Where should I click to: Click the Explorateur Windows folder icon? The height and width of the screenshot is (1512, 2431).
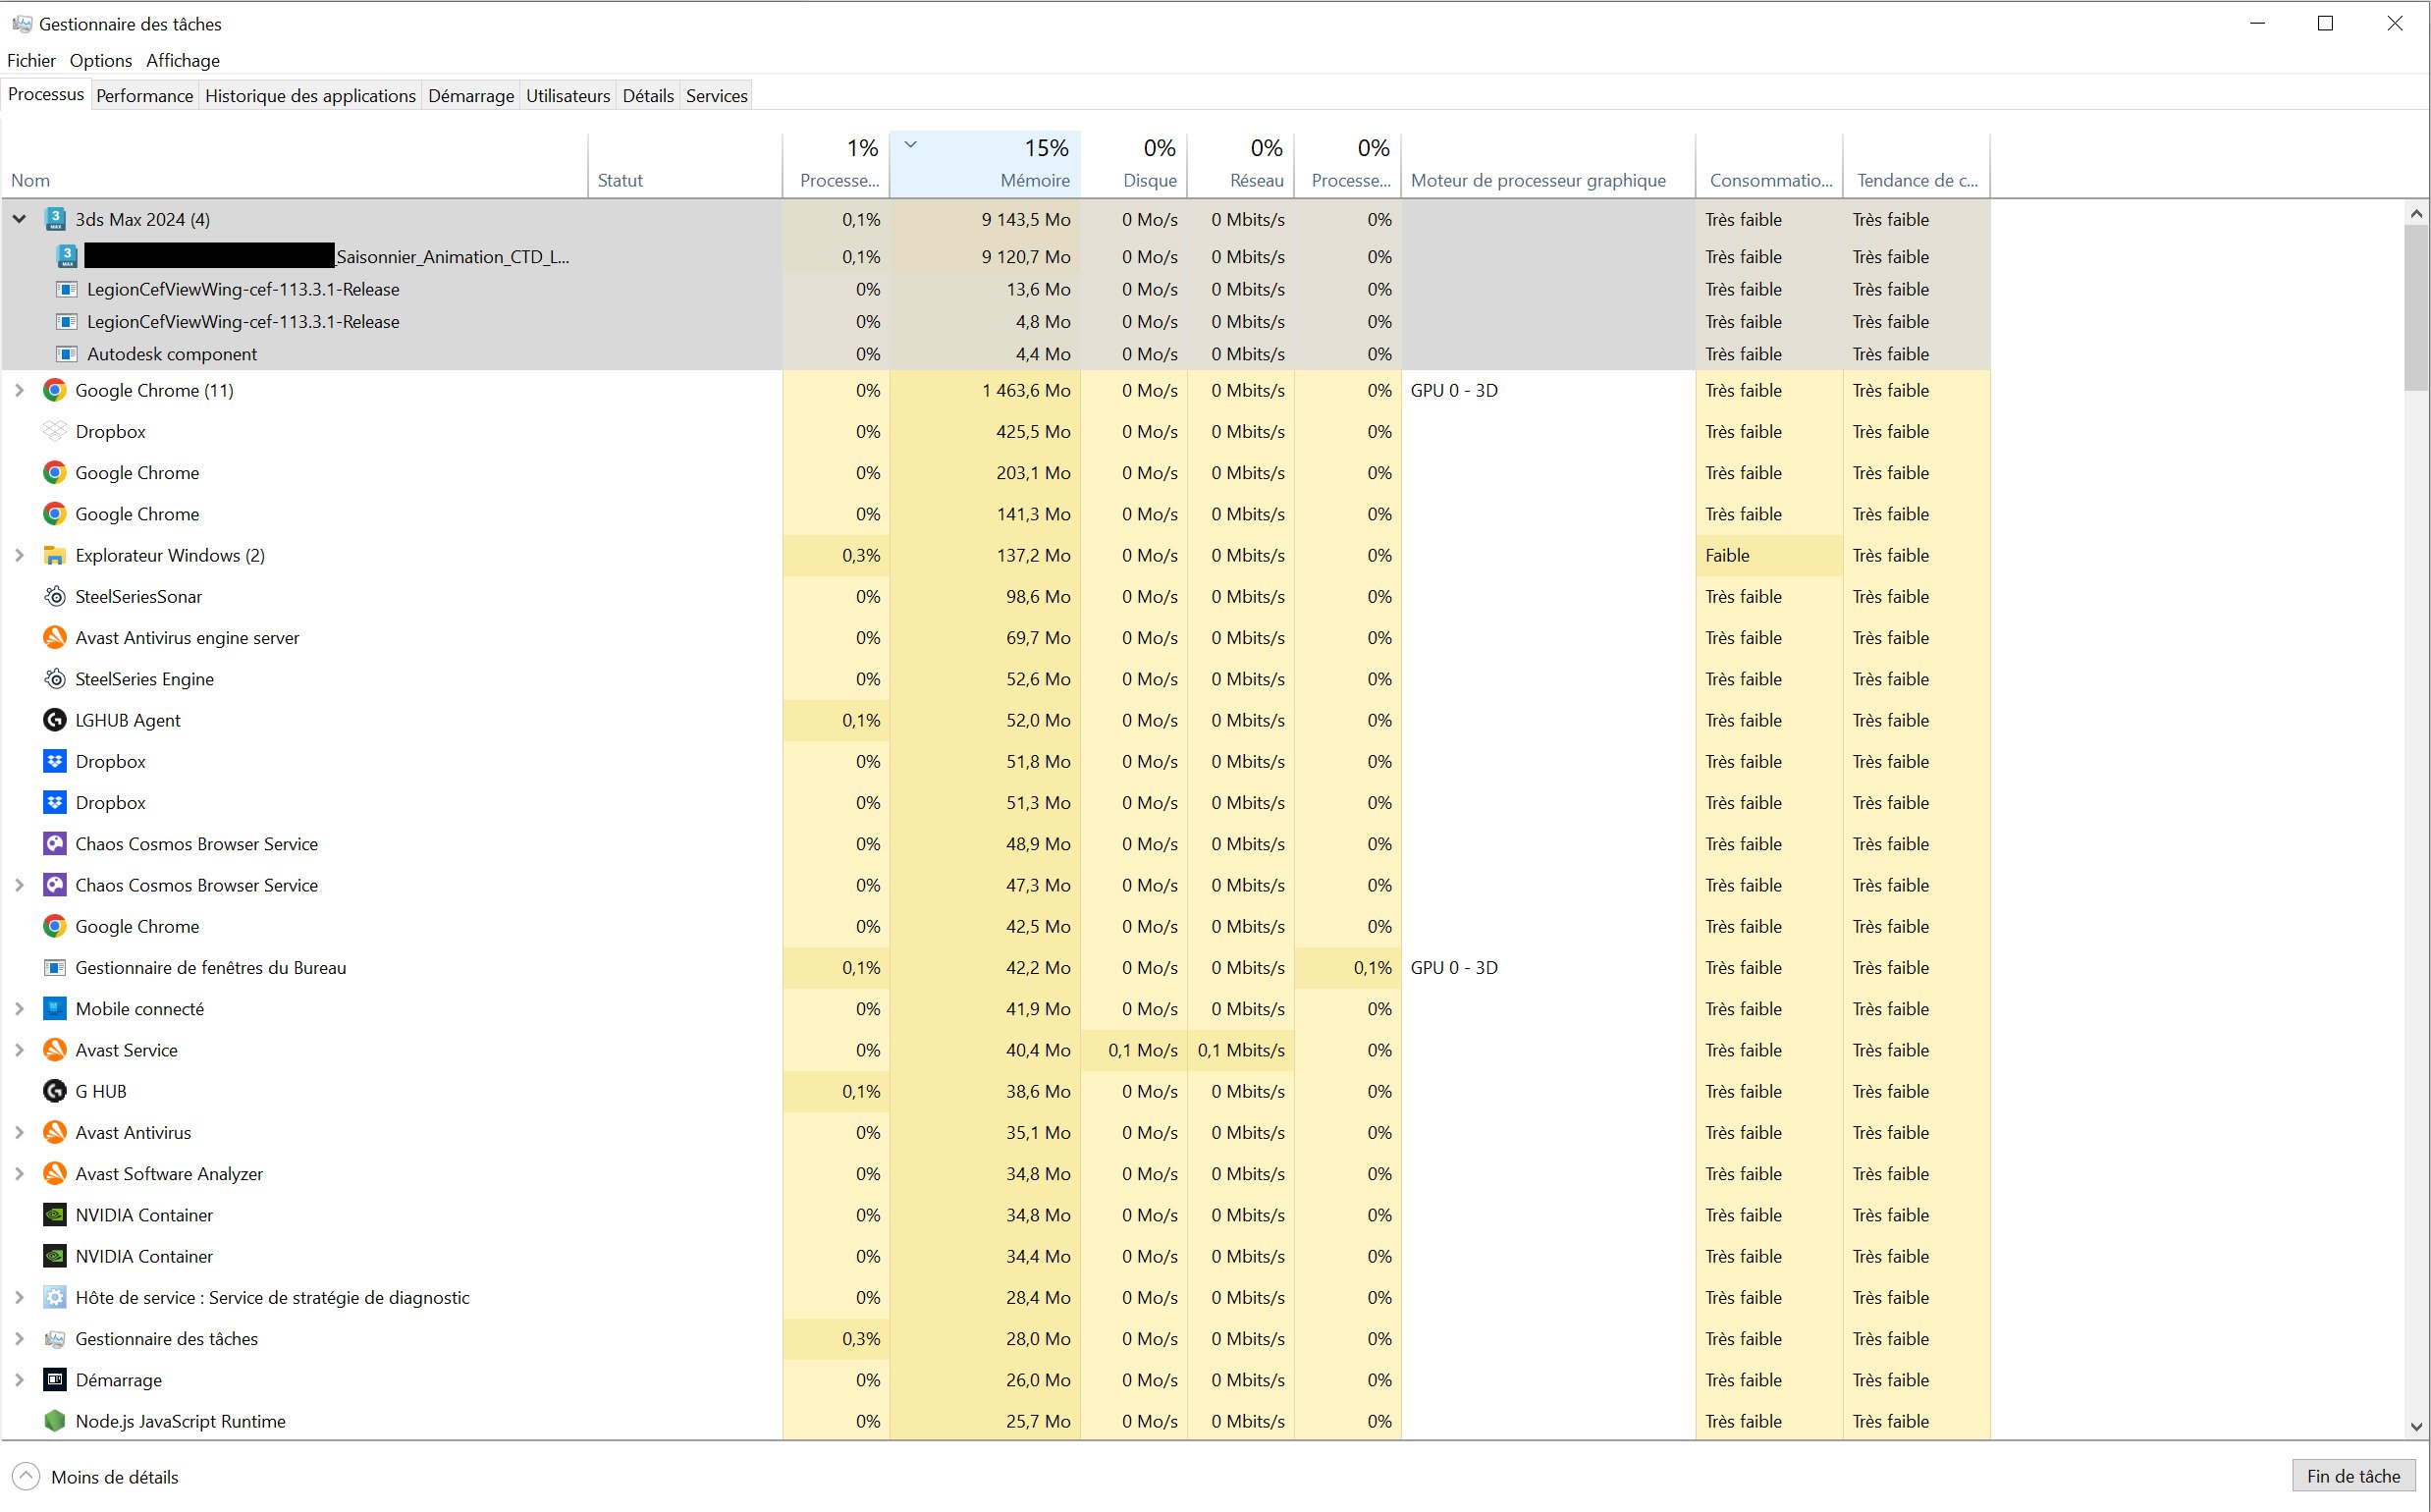[55, 556]
